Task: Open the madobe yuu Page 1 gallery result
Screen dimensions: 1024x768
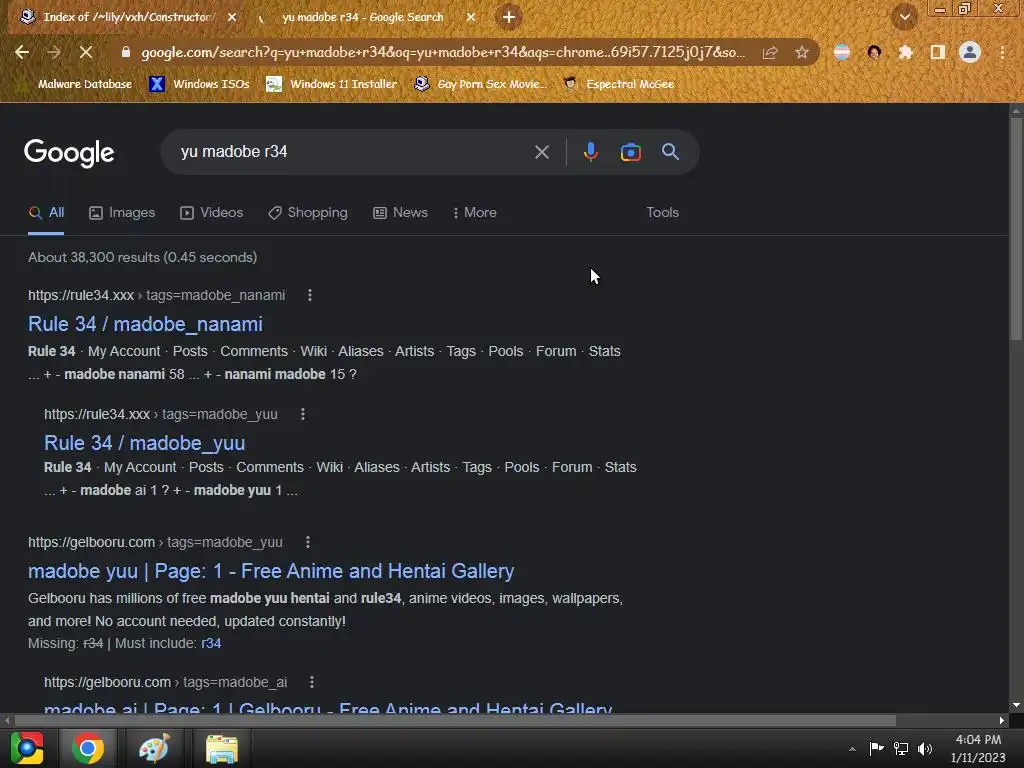Action: pyautogui.click(x=271, y=571)
